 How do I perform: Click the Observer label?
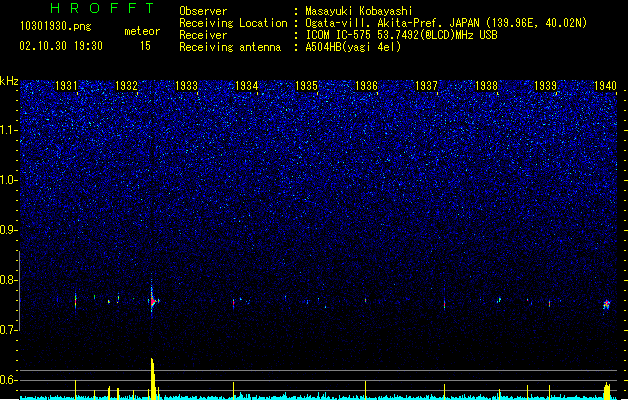[203, 11]
